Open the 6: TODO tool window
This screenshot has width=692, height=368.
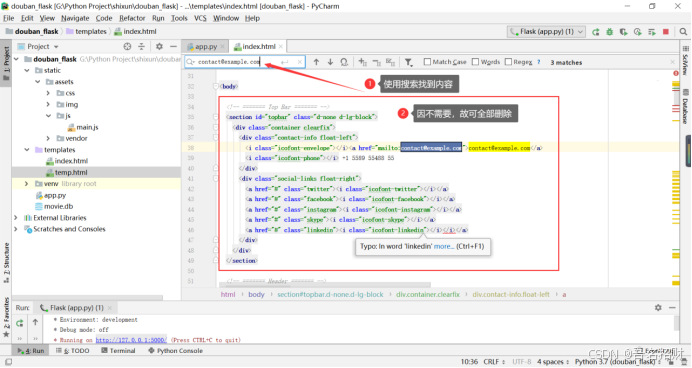click(72, 351)
